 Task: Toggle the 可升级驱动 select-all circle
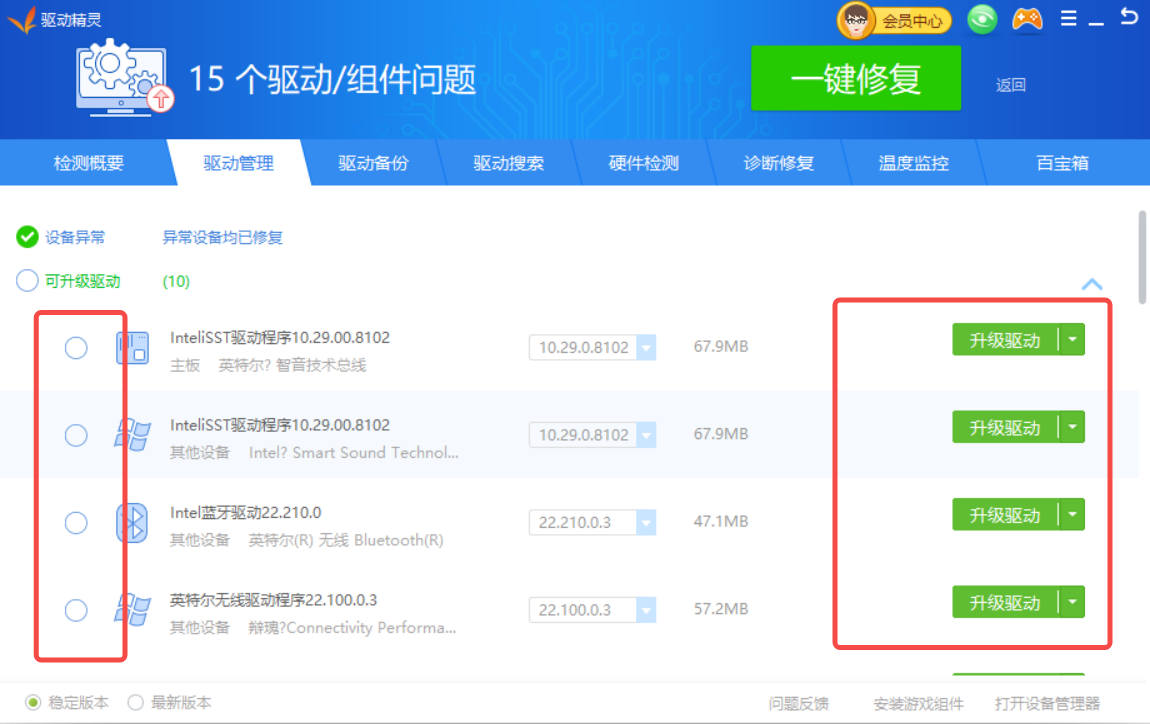(x=27, y=281)
